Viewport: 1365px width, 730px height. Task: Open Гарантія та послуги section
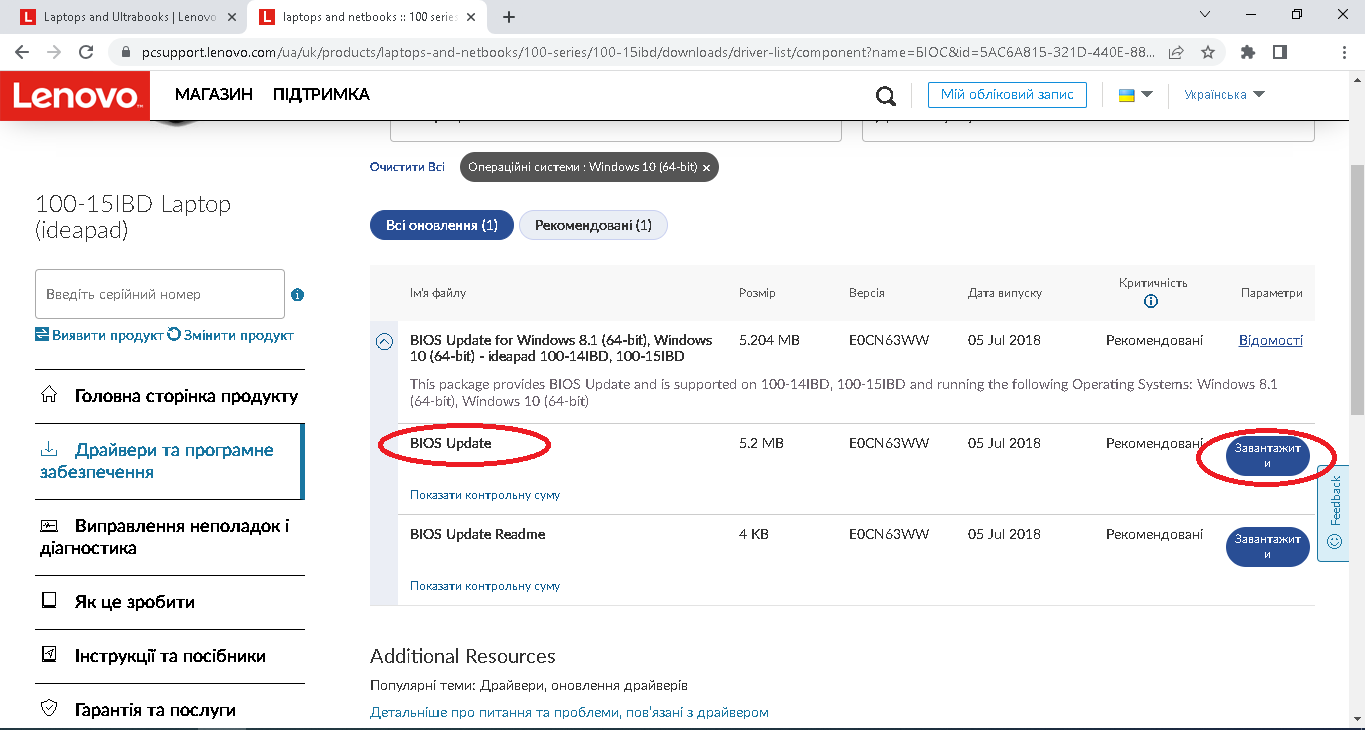[x=169, y=710]
